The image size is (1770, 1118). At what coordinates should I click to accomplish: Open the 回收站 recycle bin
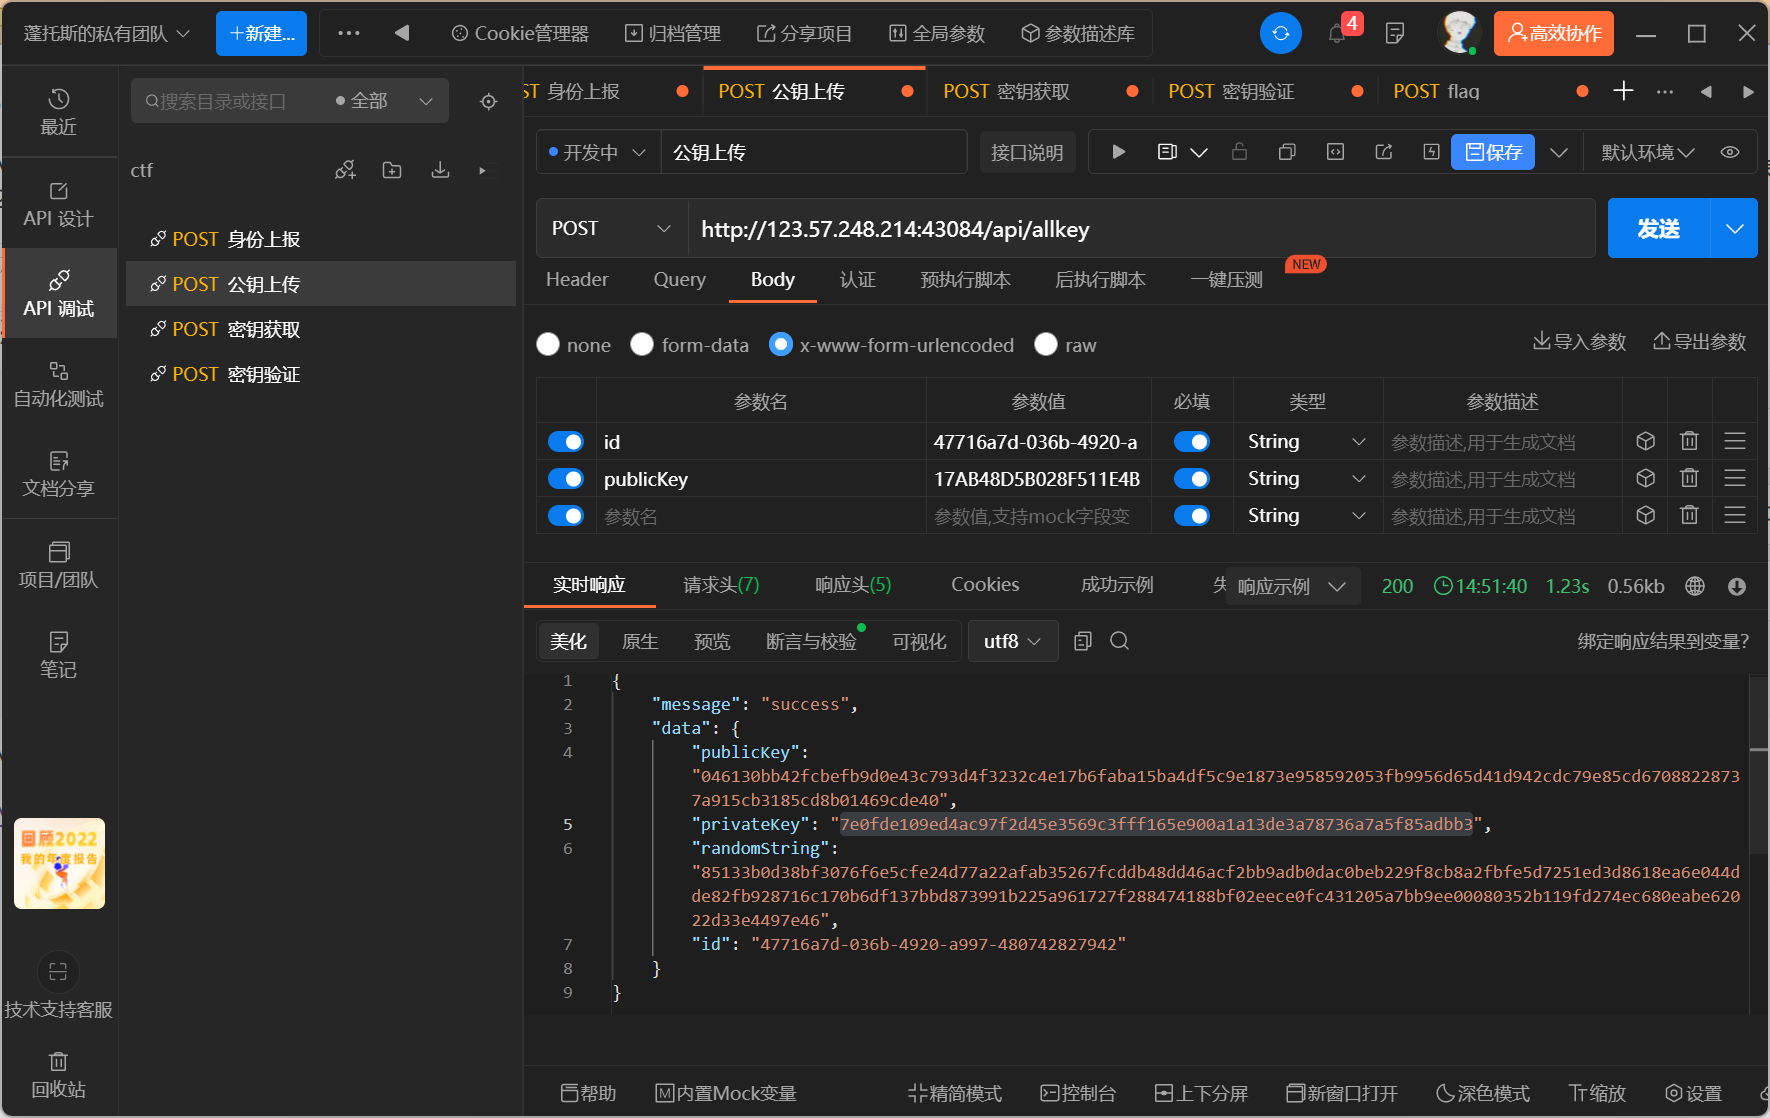(59, 1075)
